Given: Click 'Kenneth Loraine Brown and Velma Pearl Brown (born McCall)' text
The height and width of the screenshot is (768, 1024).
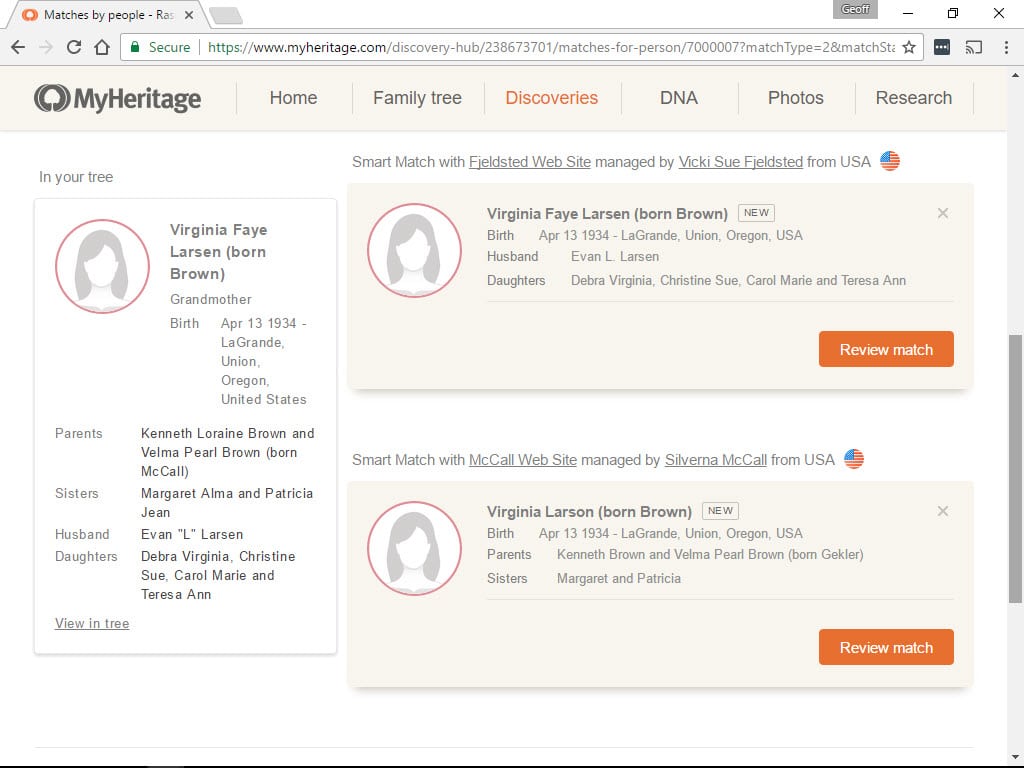Looking at the screenshot, I should coord(227,452).
